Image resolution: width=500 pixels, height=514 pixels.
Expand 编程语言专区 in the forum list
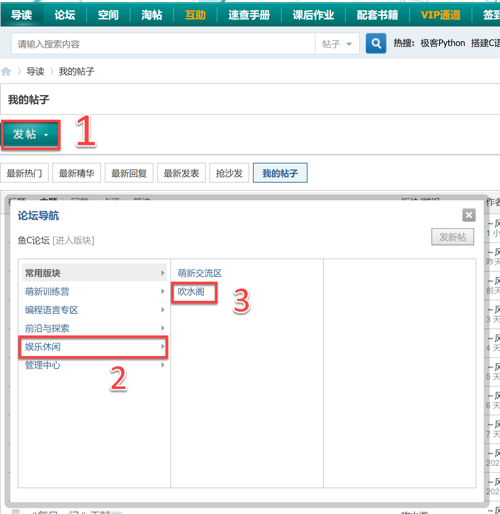tap(94, 310)
